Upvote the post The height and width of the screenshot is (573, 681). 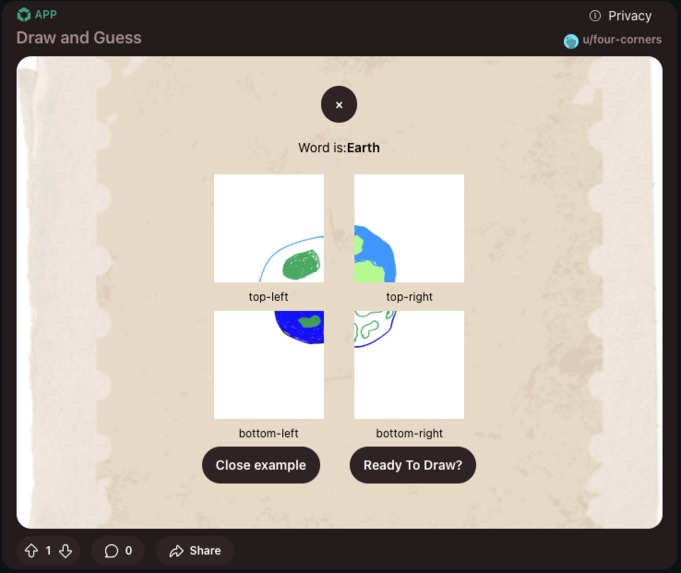click(31, 551)
